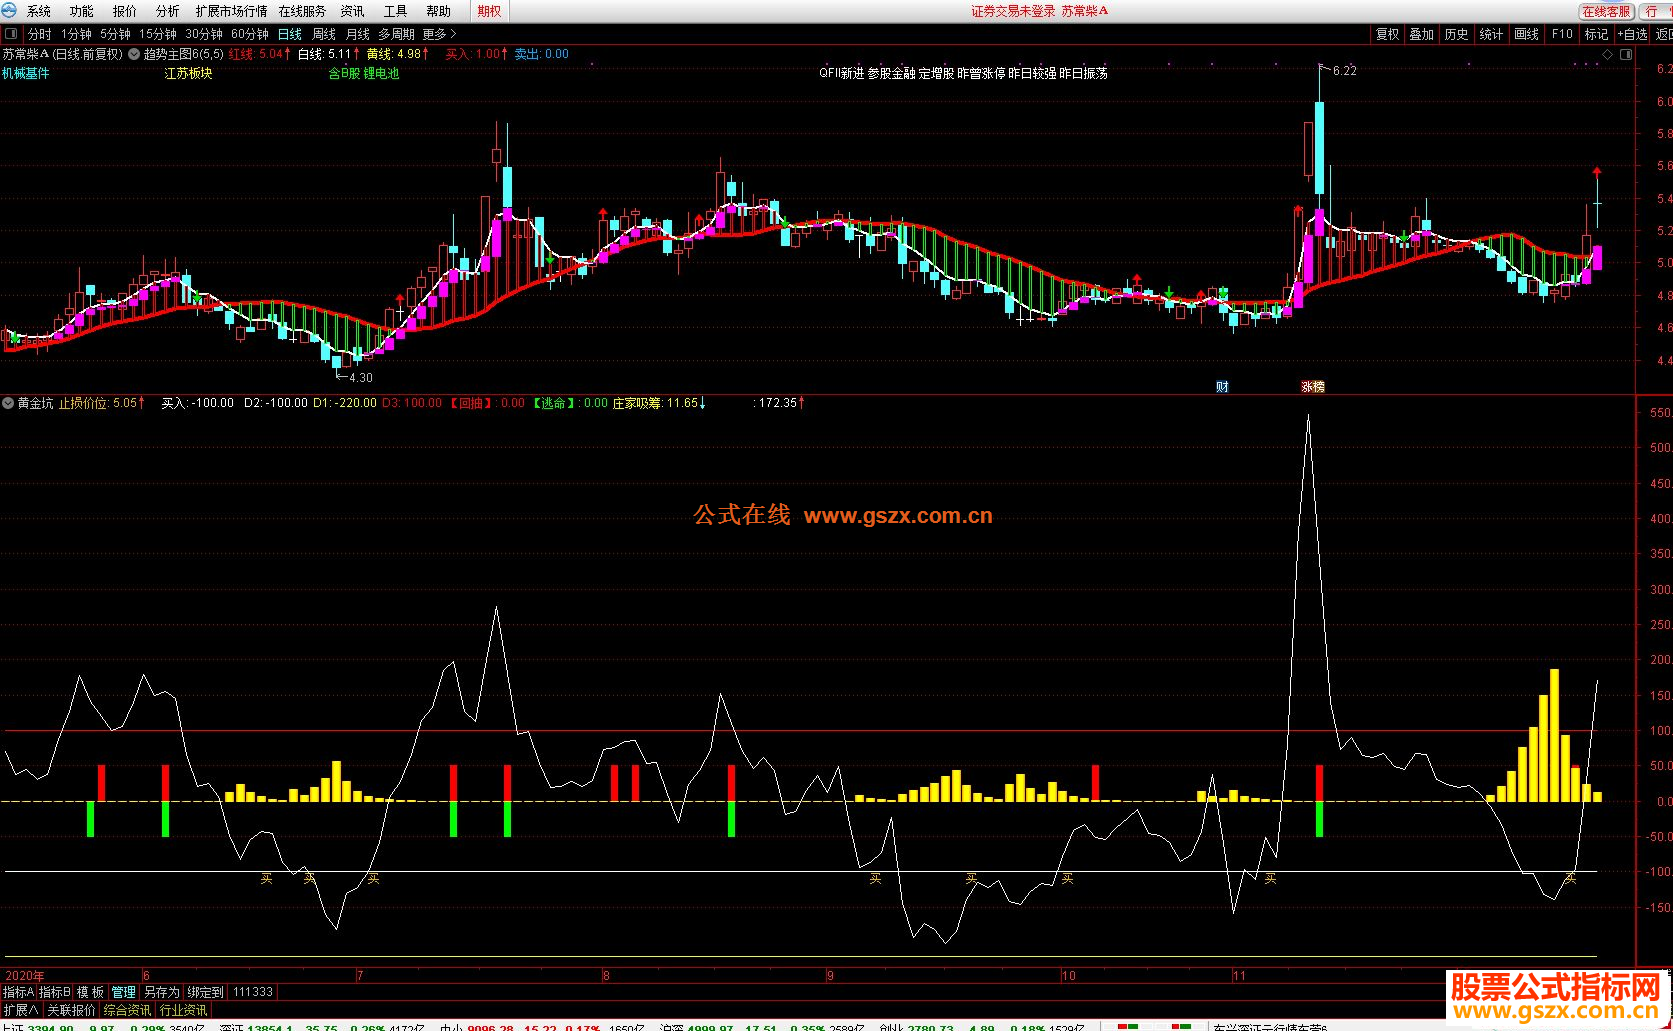Switch chart to 分时 view
Viewport: 1673px width, 1031px height.
point(40,34)
